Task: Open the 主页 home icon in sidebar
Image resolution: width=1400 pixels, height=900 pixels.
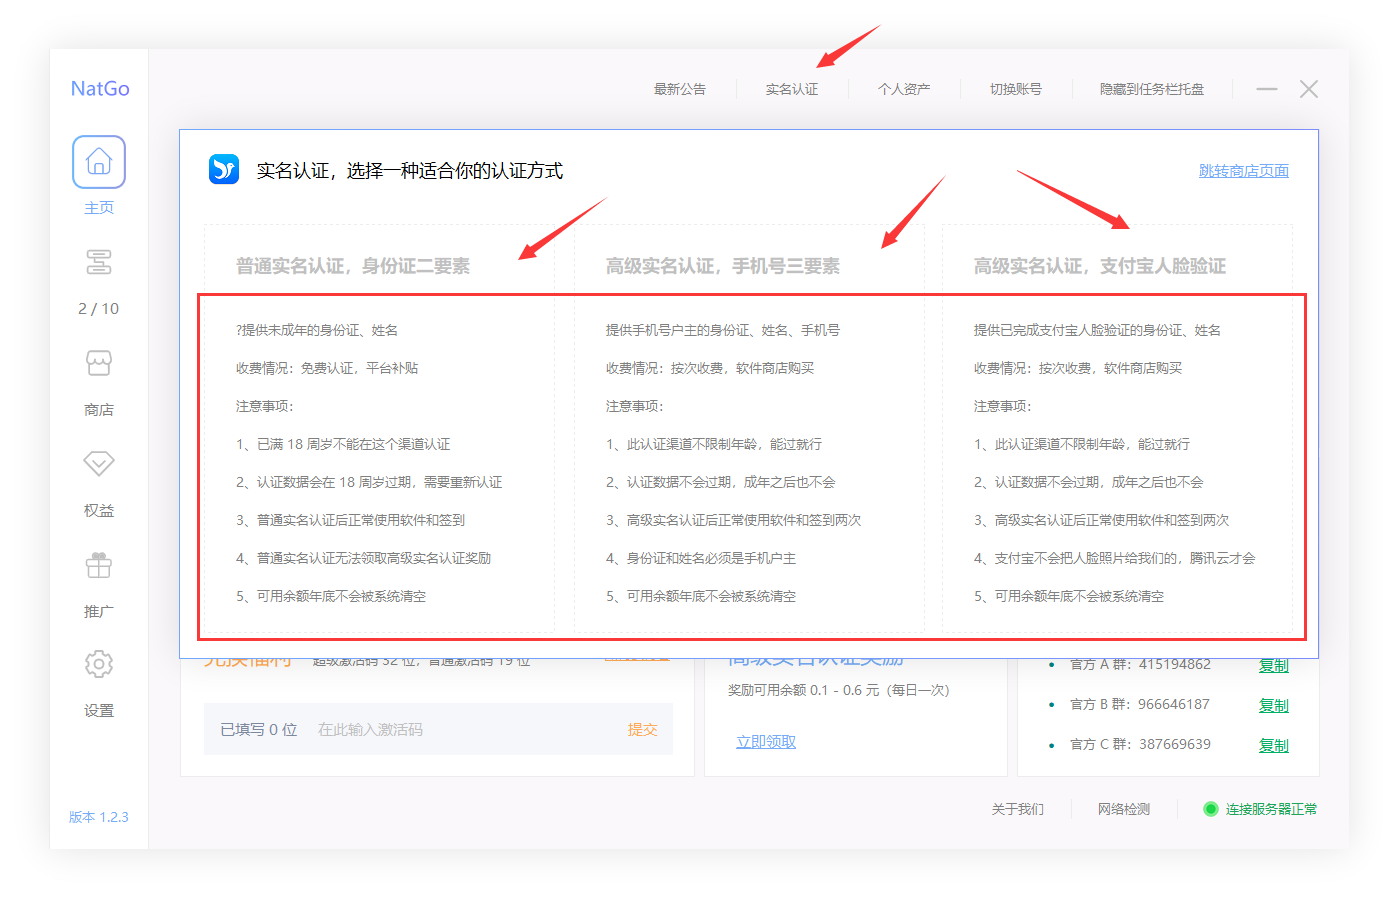Action: [99, 162]
